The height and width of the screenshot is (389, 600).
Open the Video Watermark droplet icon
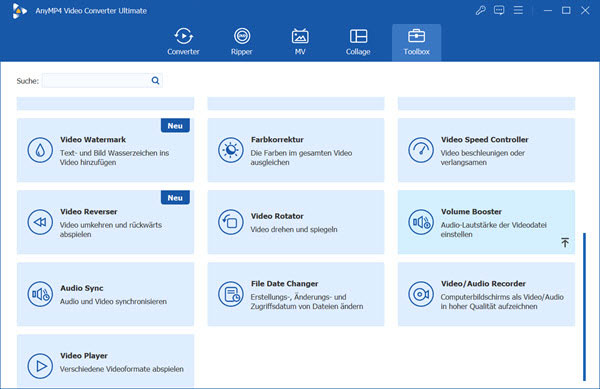40,150
